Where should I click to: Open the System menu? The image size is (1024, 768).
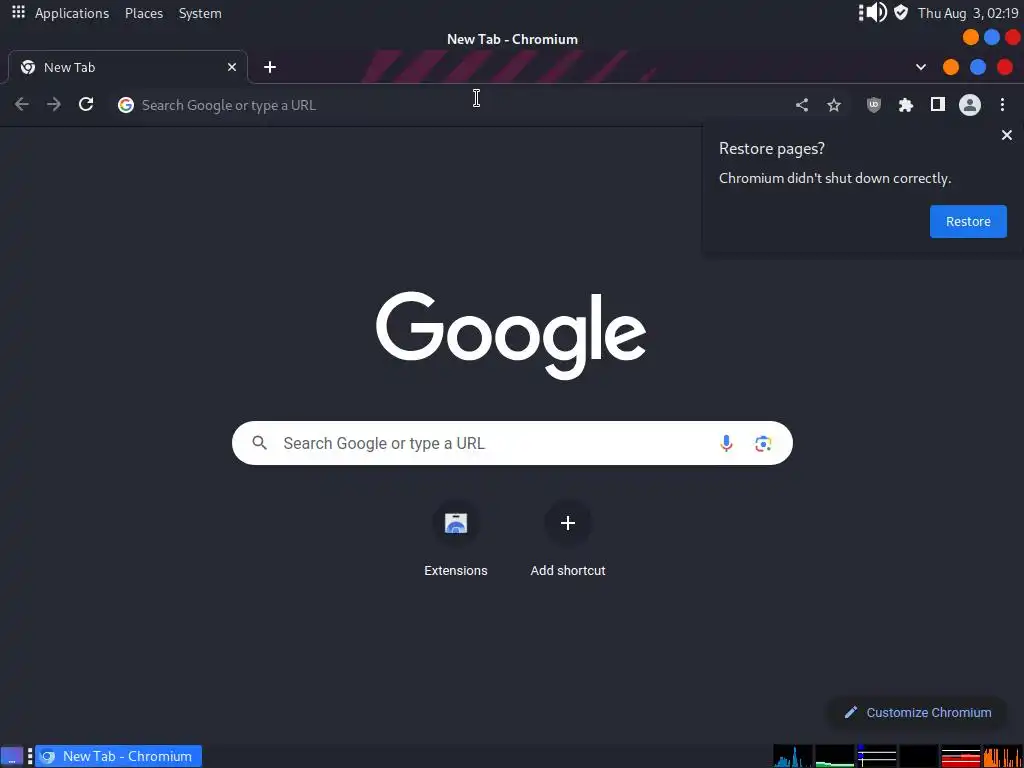(x=200, y=13)
